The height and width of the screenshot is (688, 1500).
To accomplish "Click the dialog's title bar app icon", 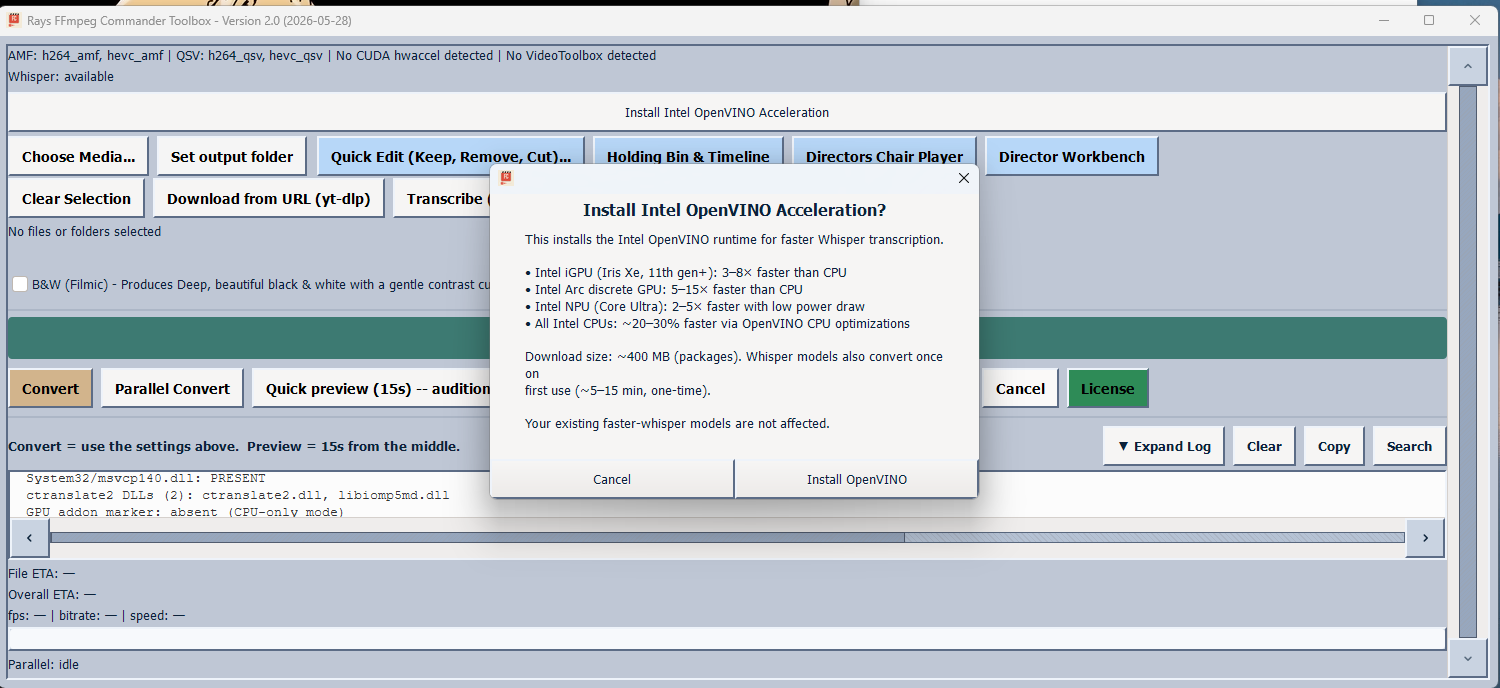I will click(506, 178).
